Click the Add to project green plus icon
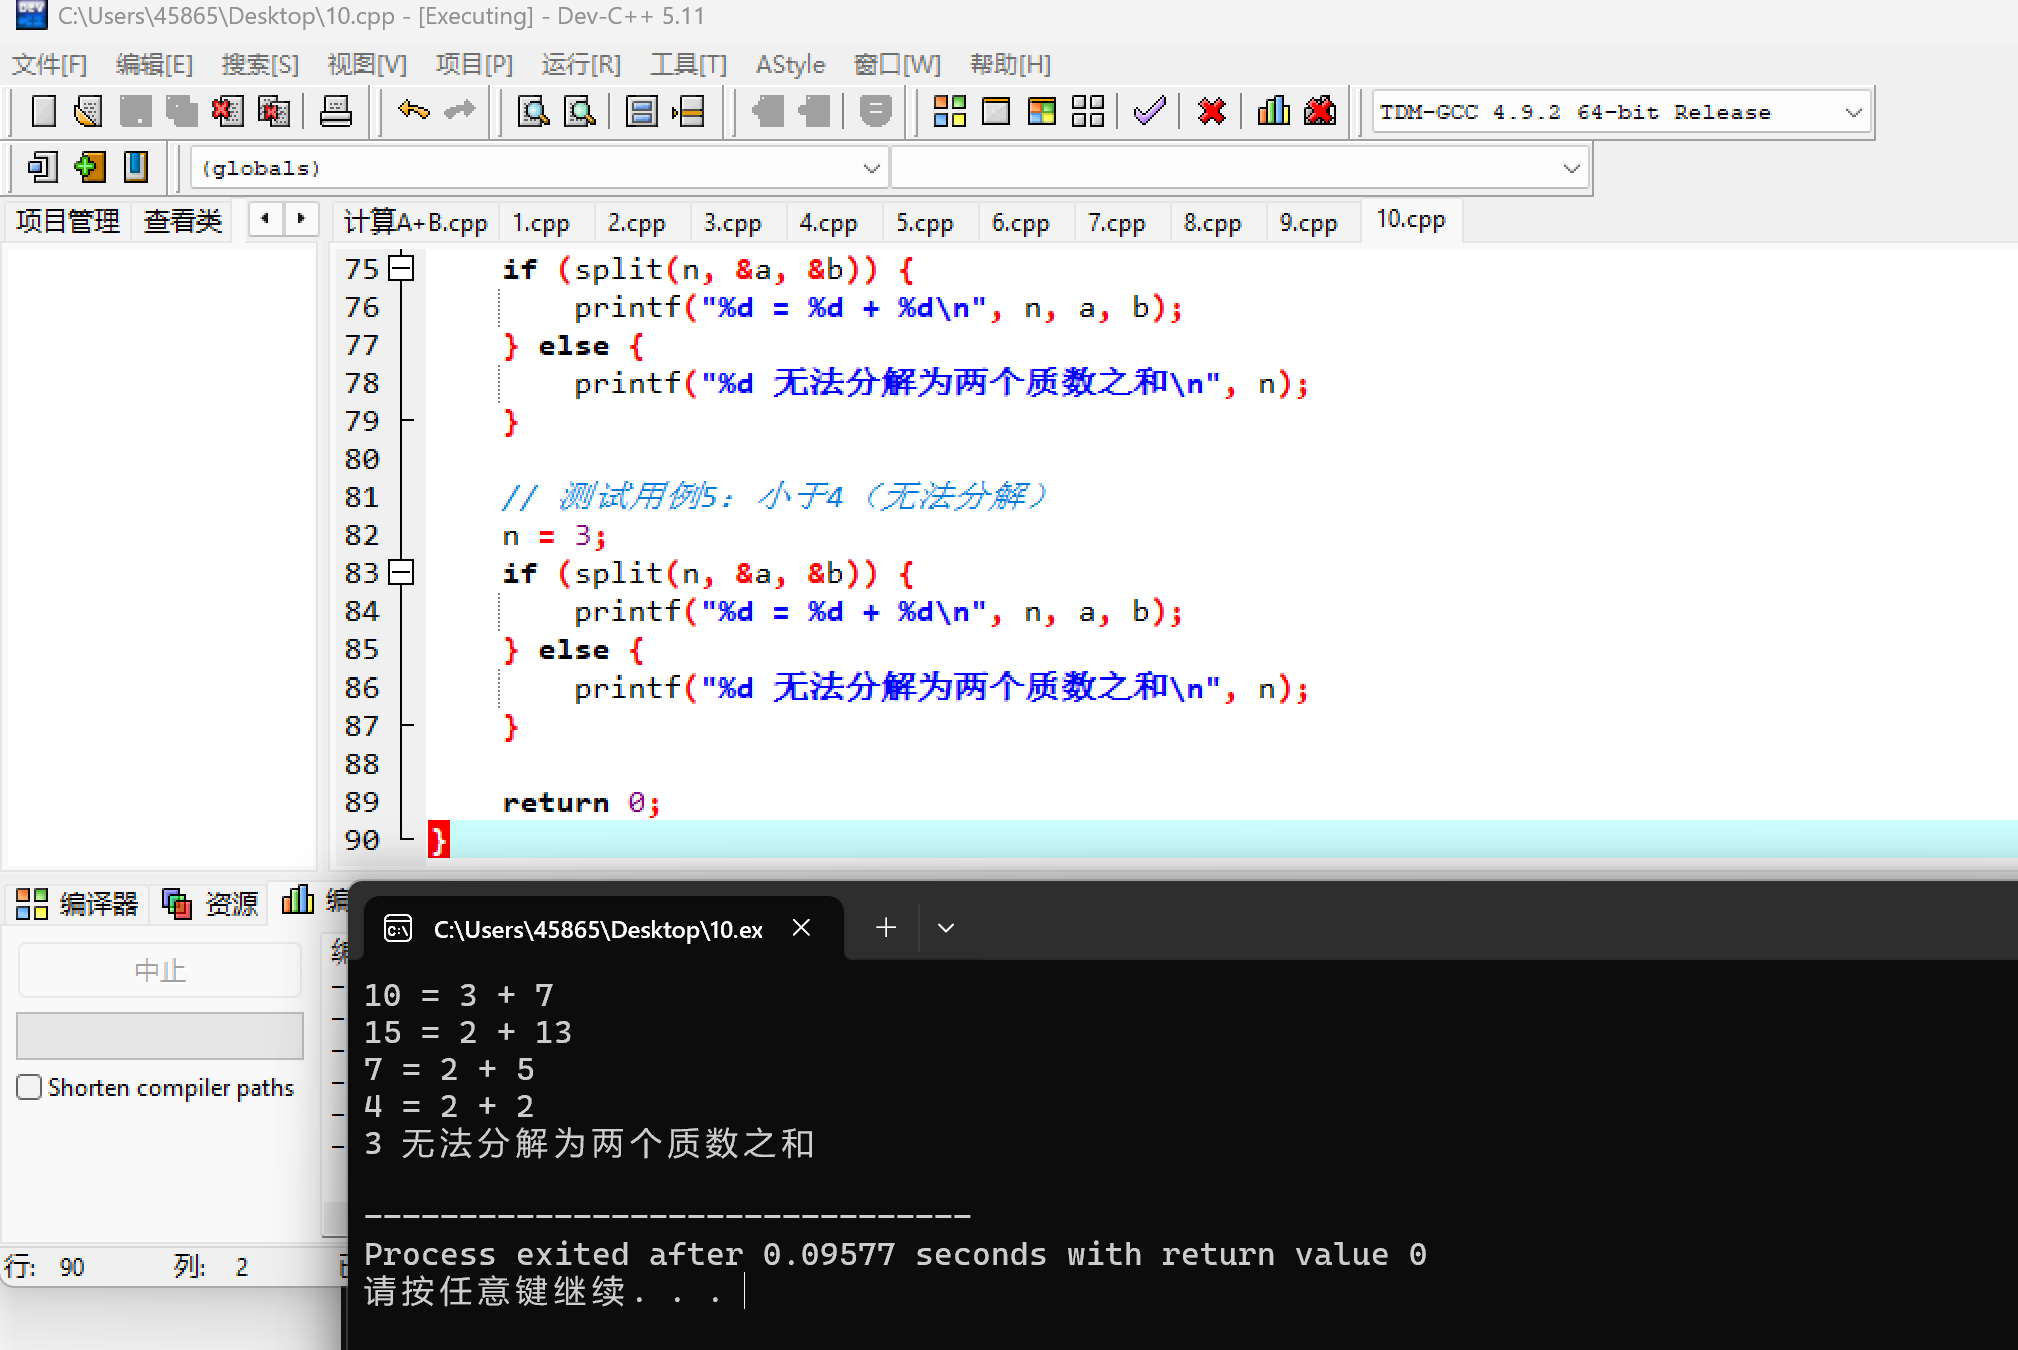Screen dimensions: 2018x1350 point(89,167)
